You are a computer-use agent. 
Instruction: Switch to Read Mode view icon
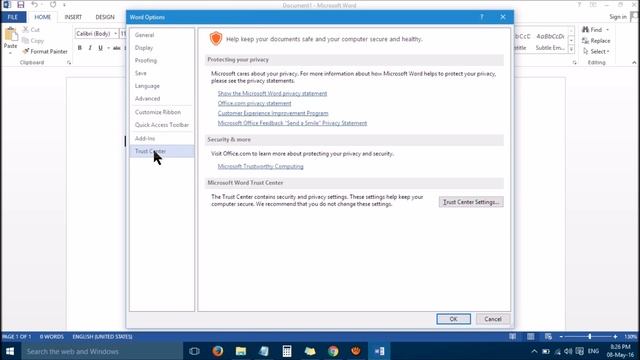tap(513, 337)
